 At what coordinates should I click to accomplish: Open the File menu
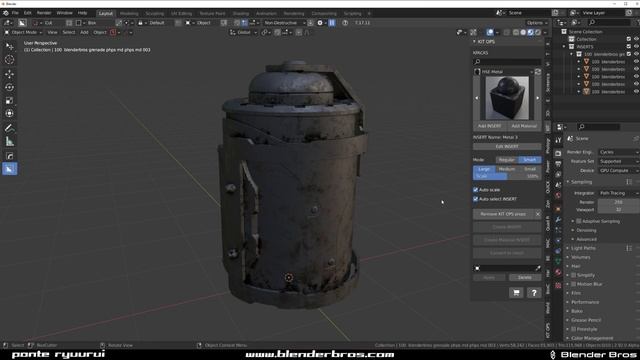click(x=15, y=13)
